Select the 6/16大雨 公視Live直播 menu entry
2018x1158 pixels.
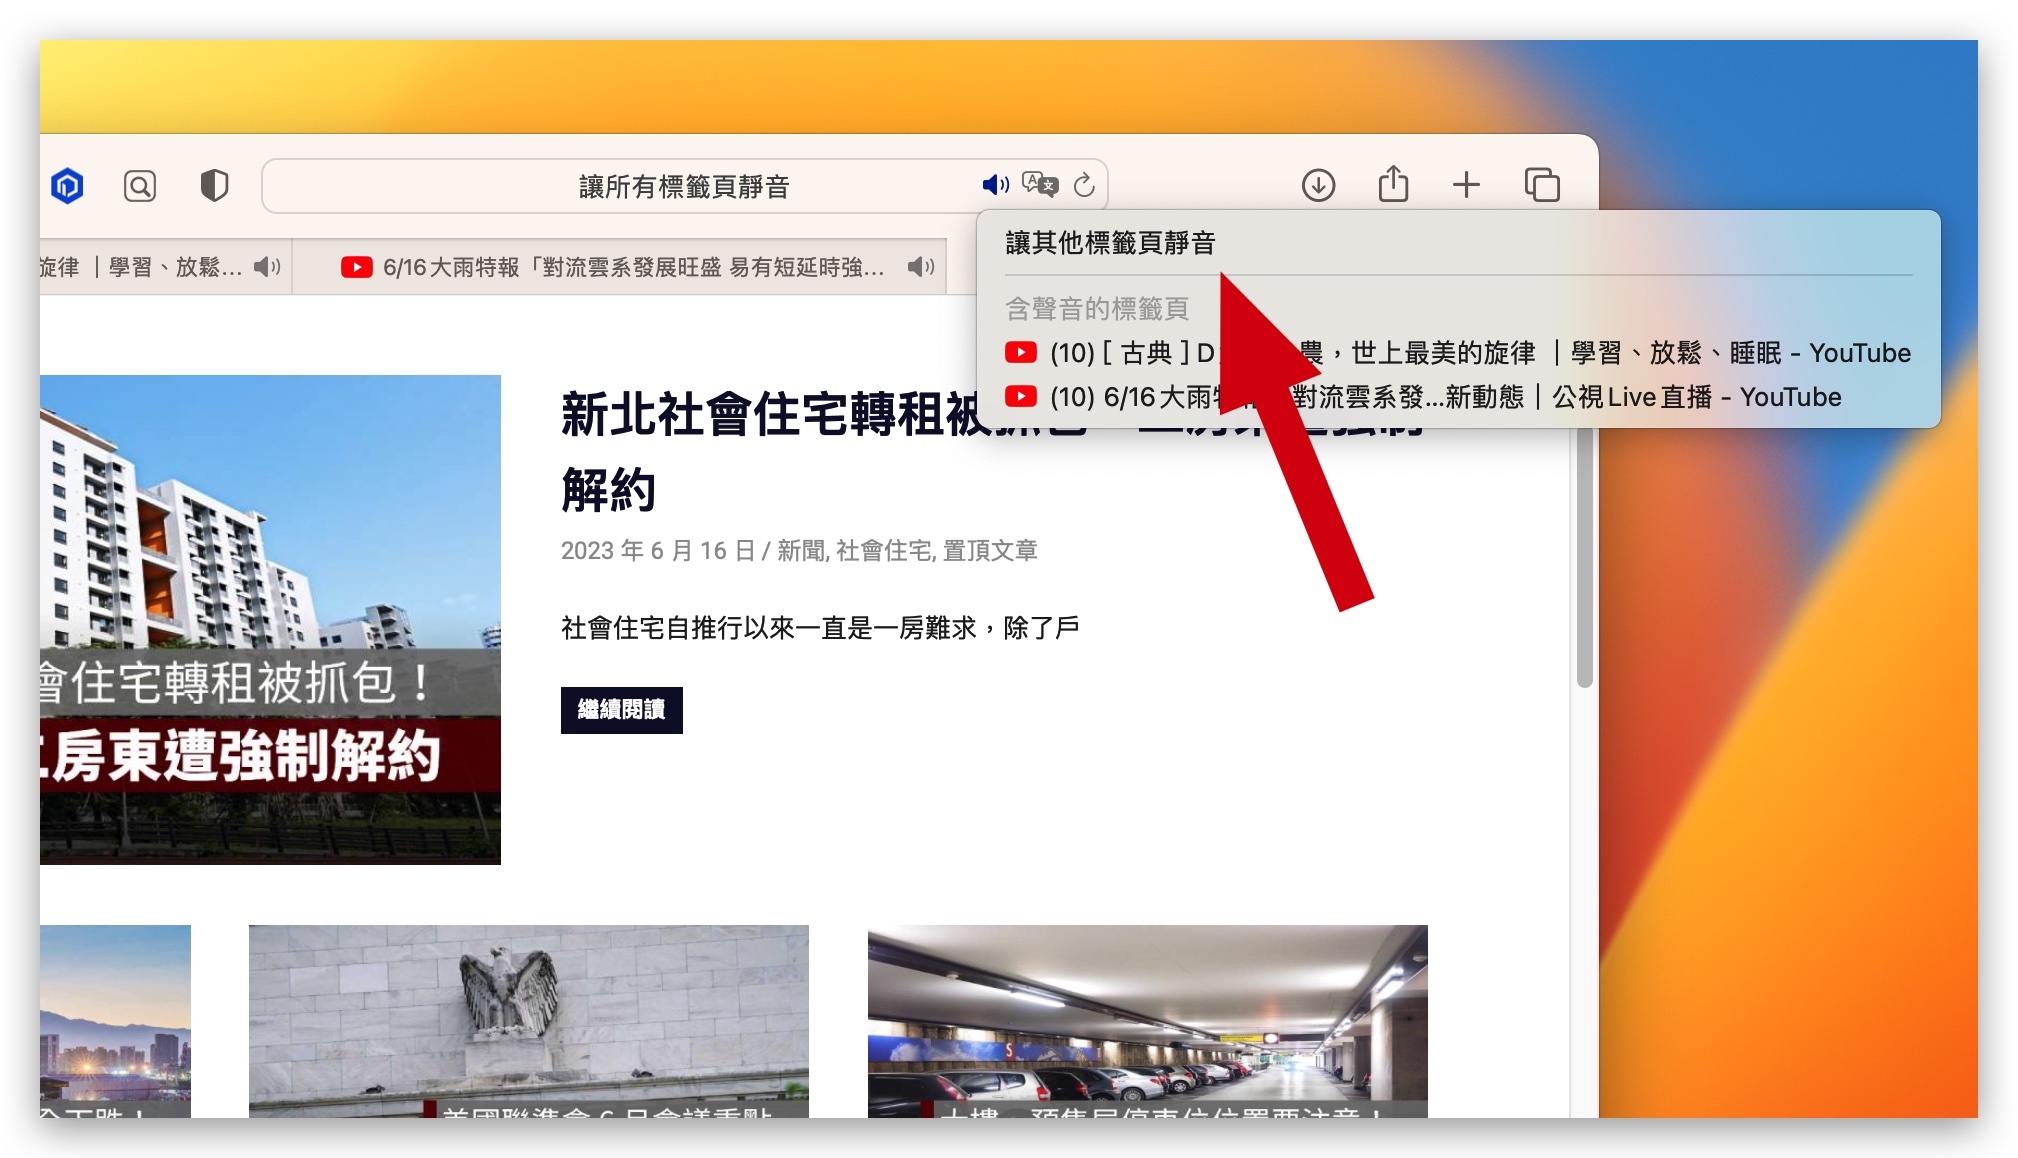tap(1458, 397)
